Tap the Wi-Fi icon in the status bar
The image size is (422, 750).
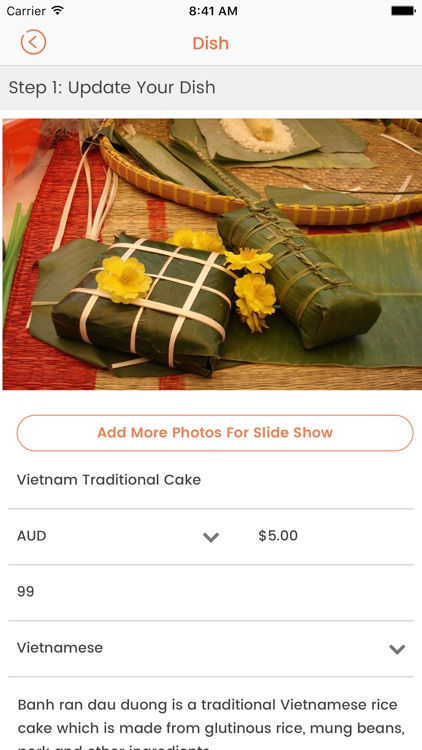[58, 11]
